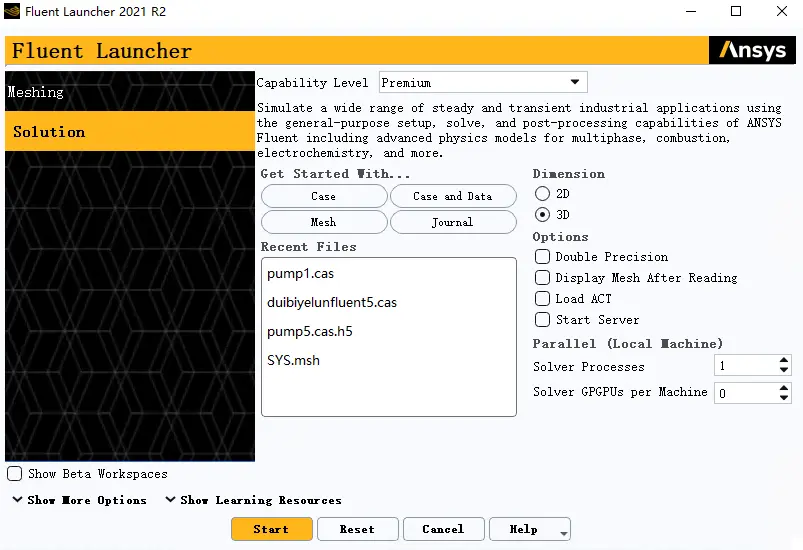Minimize the Fluent Launcher window
The width and height of the screenshot is (803, 550).
click(x=691, y=11)
